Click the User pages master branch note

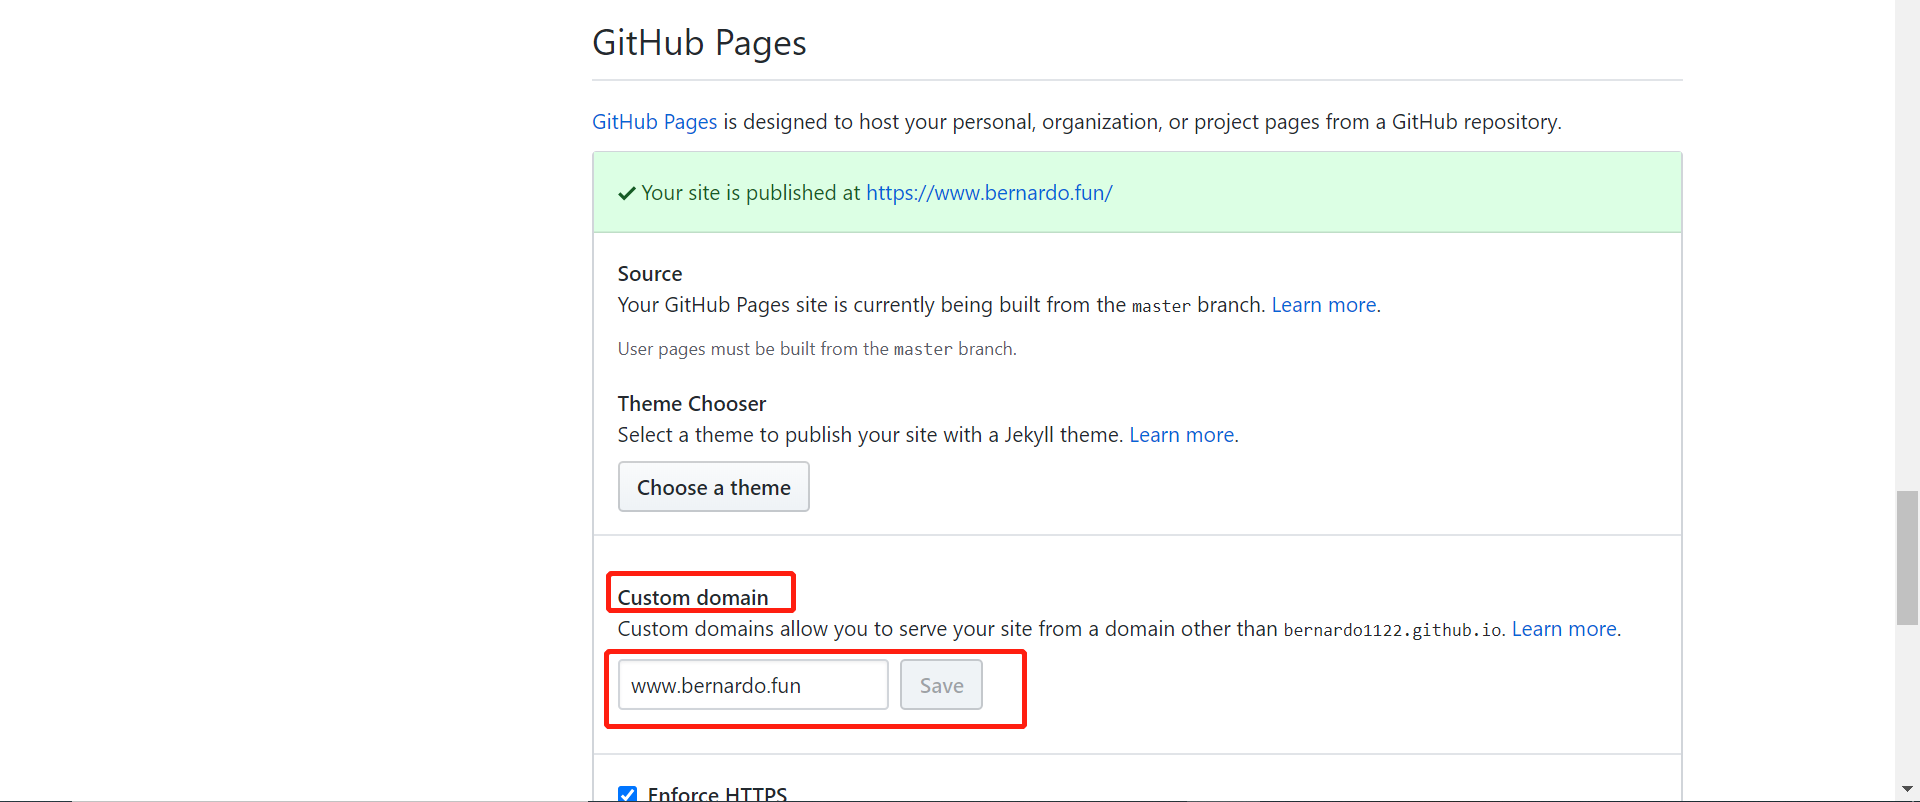coord(816,349)
